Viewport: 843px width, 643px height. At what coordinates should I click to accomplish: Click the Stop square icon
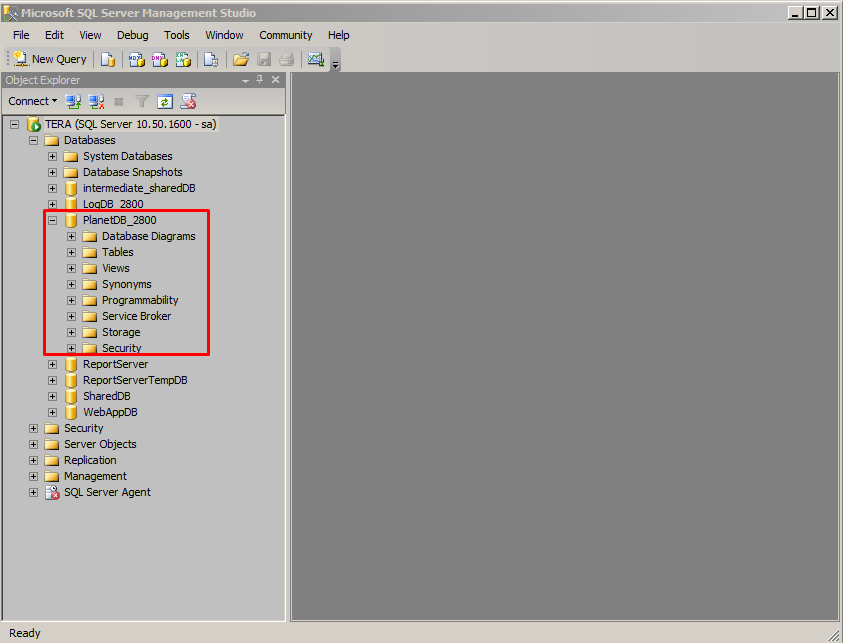pos(119,102)
